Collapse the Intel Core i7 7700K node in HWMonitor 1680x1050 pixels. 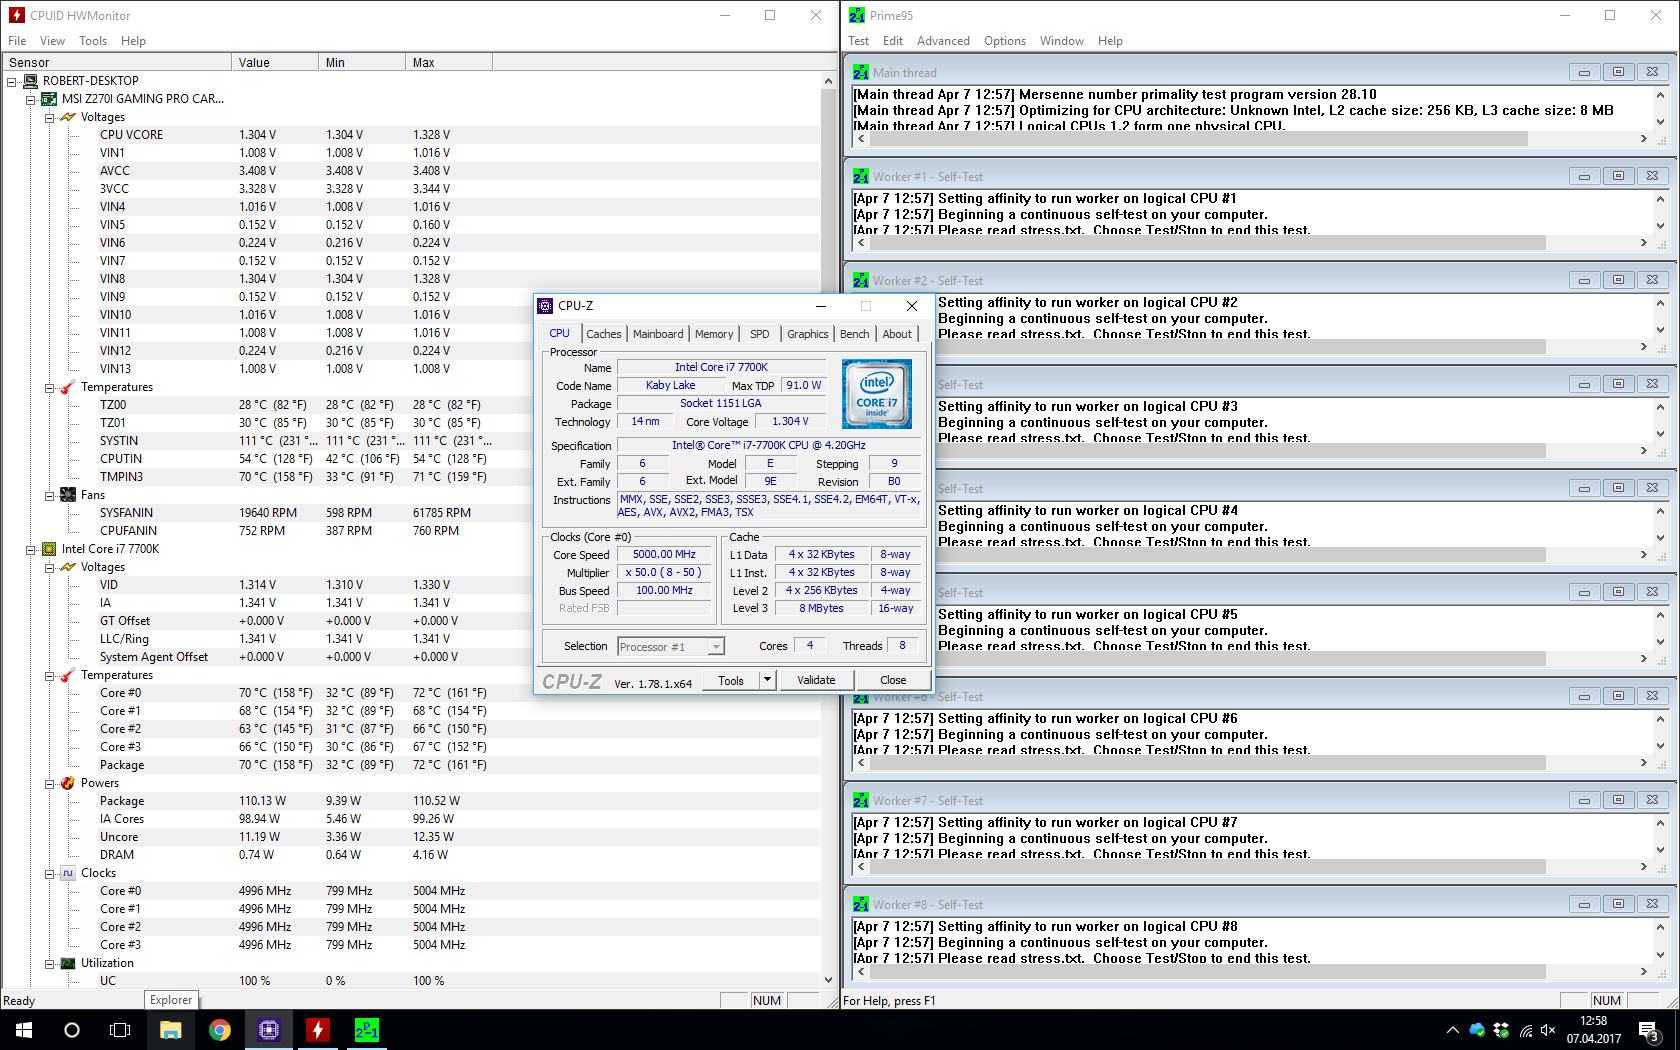(30, 549)
